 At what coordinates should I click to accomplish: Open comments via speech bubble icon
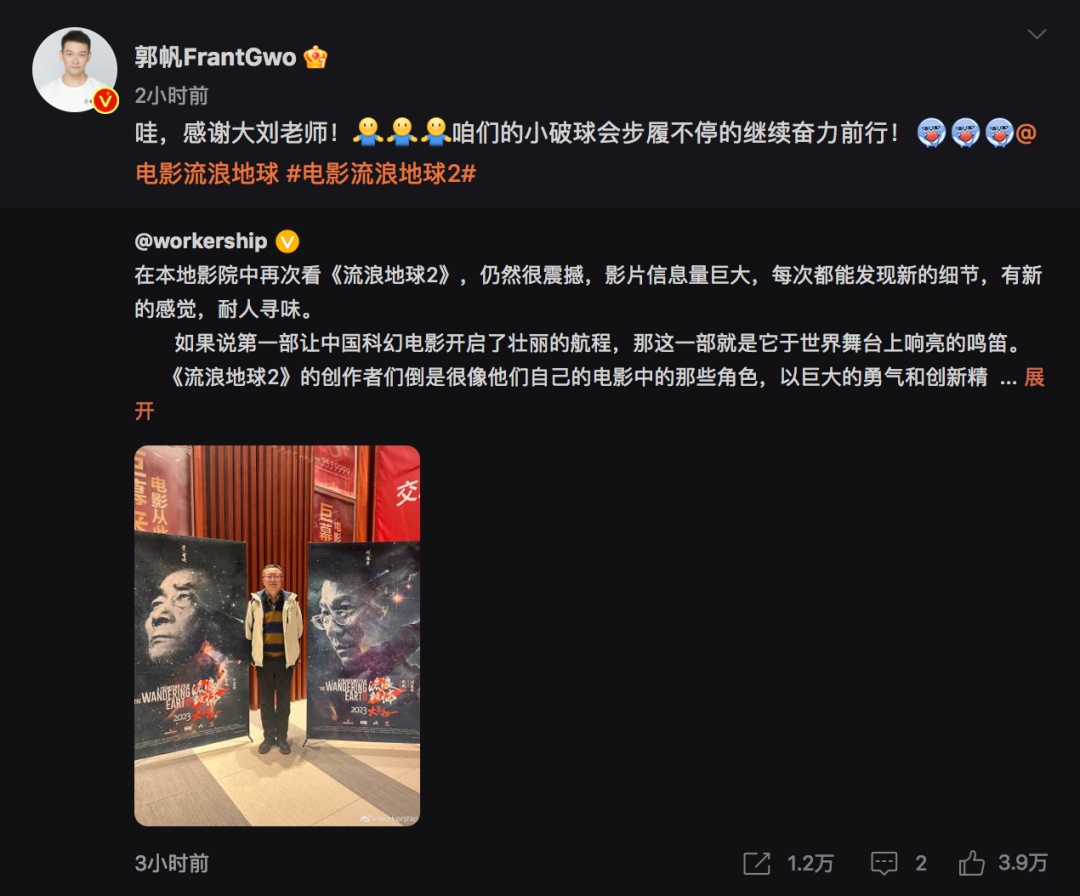[x=884, y=863]
